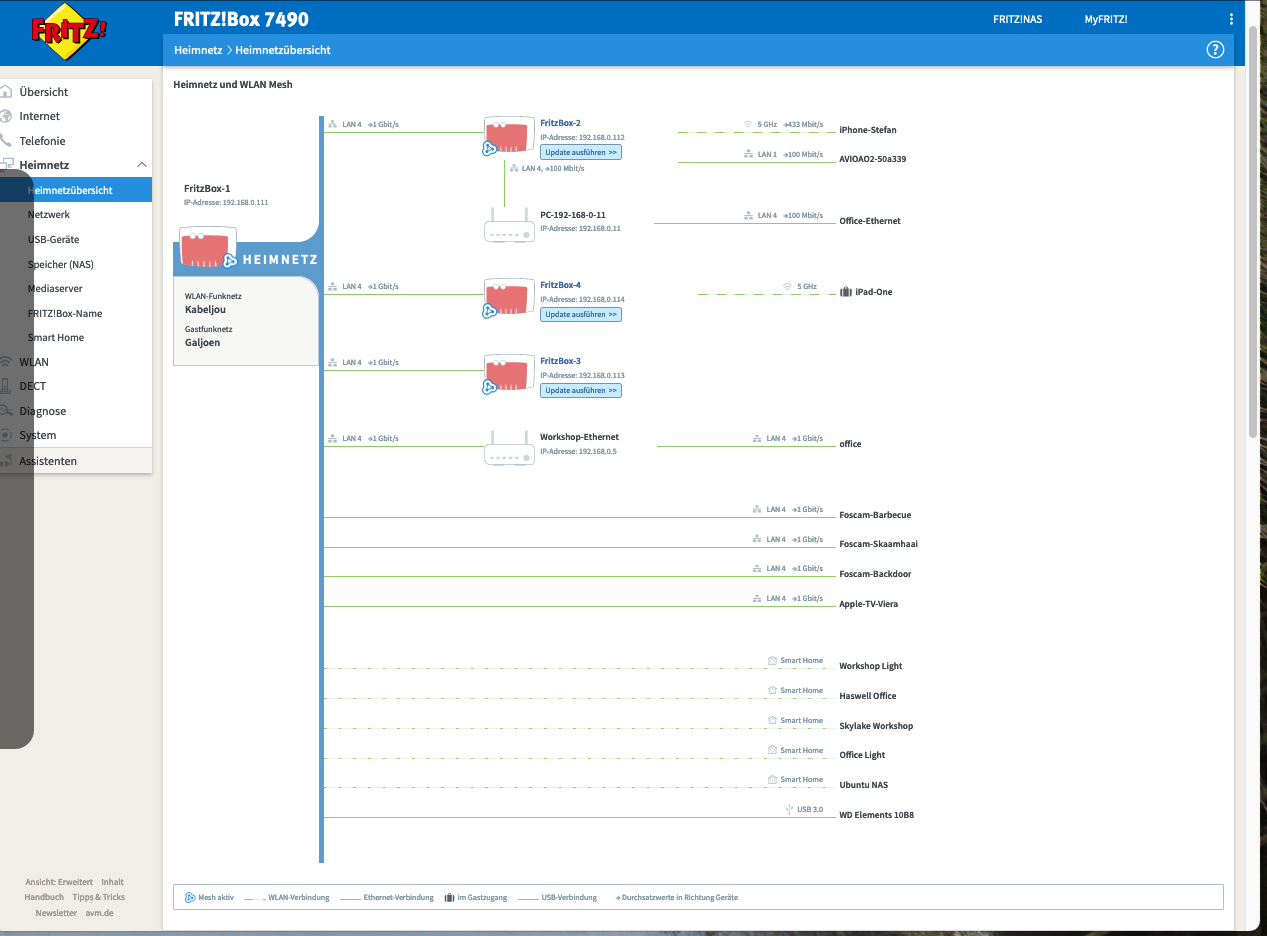The width and height of the screenshot is (1267, 936).
Task: Open FRITZ!NAS link in header
Action: click(1017, 19)
